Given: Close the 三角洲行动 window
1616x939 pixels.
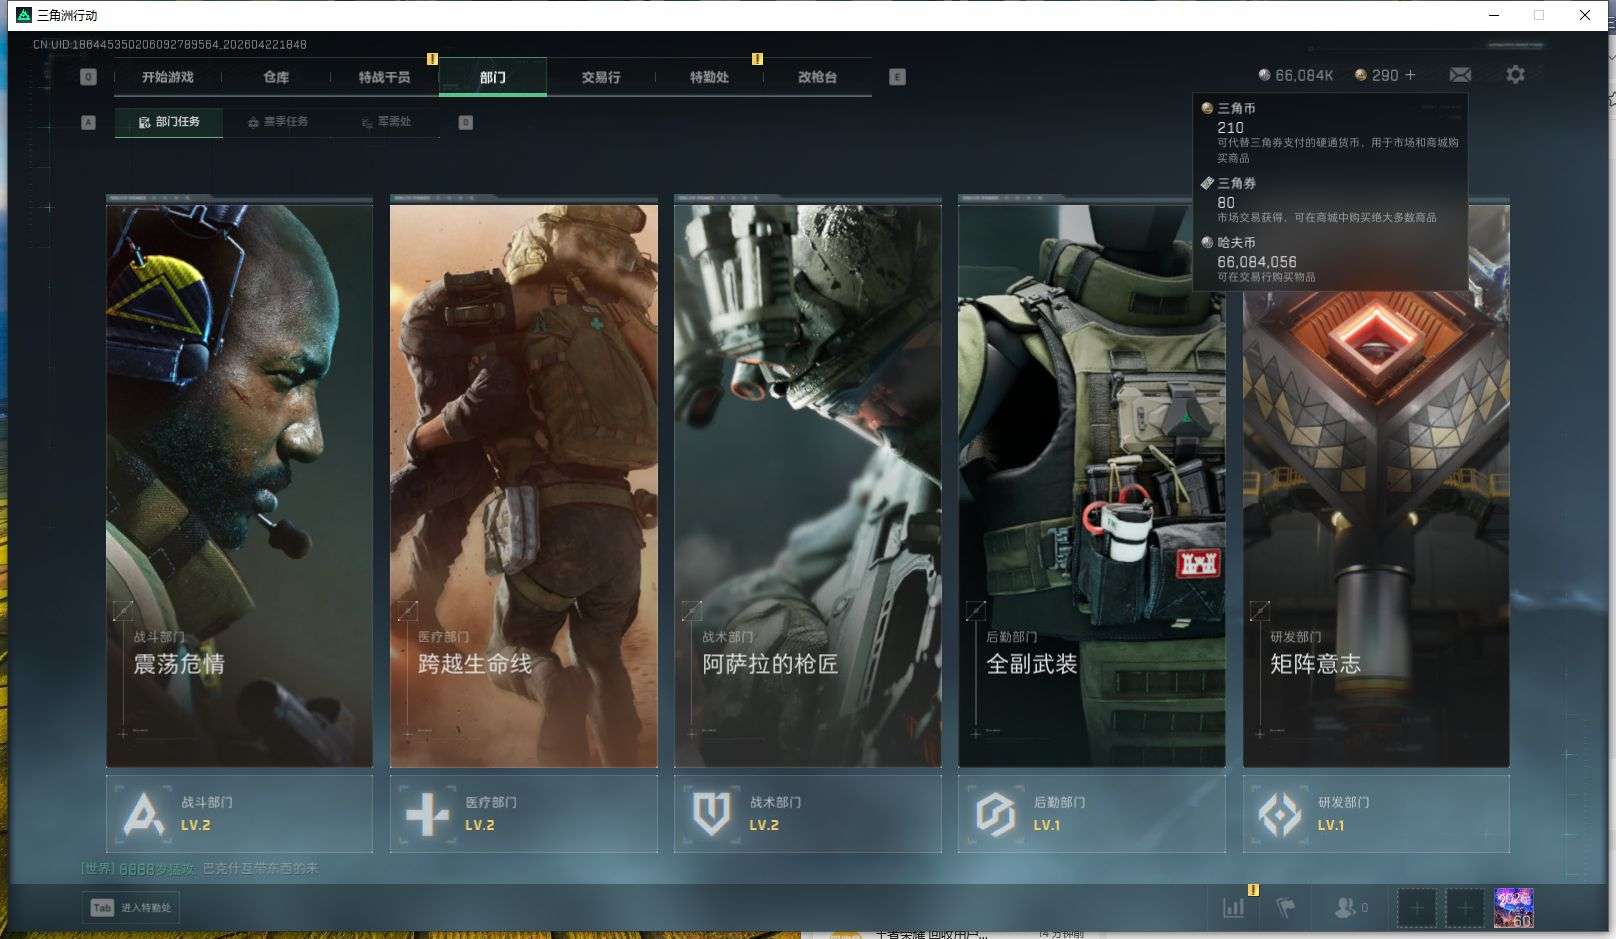Looking at the screenshot, I should [1585, 15].
